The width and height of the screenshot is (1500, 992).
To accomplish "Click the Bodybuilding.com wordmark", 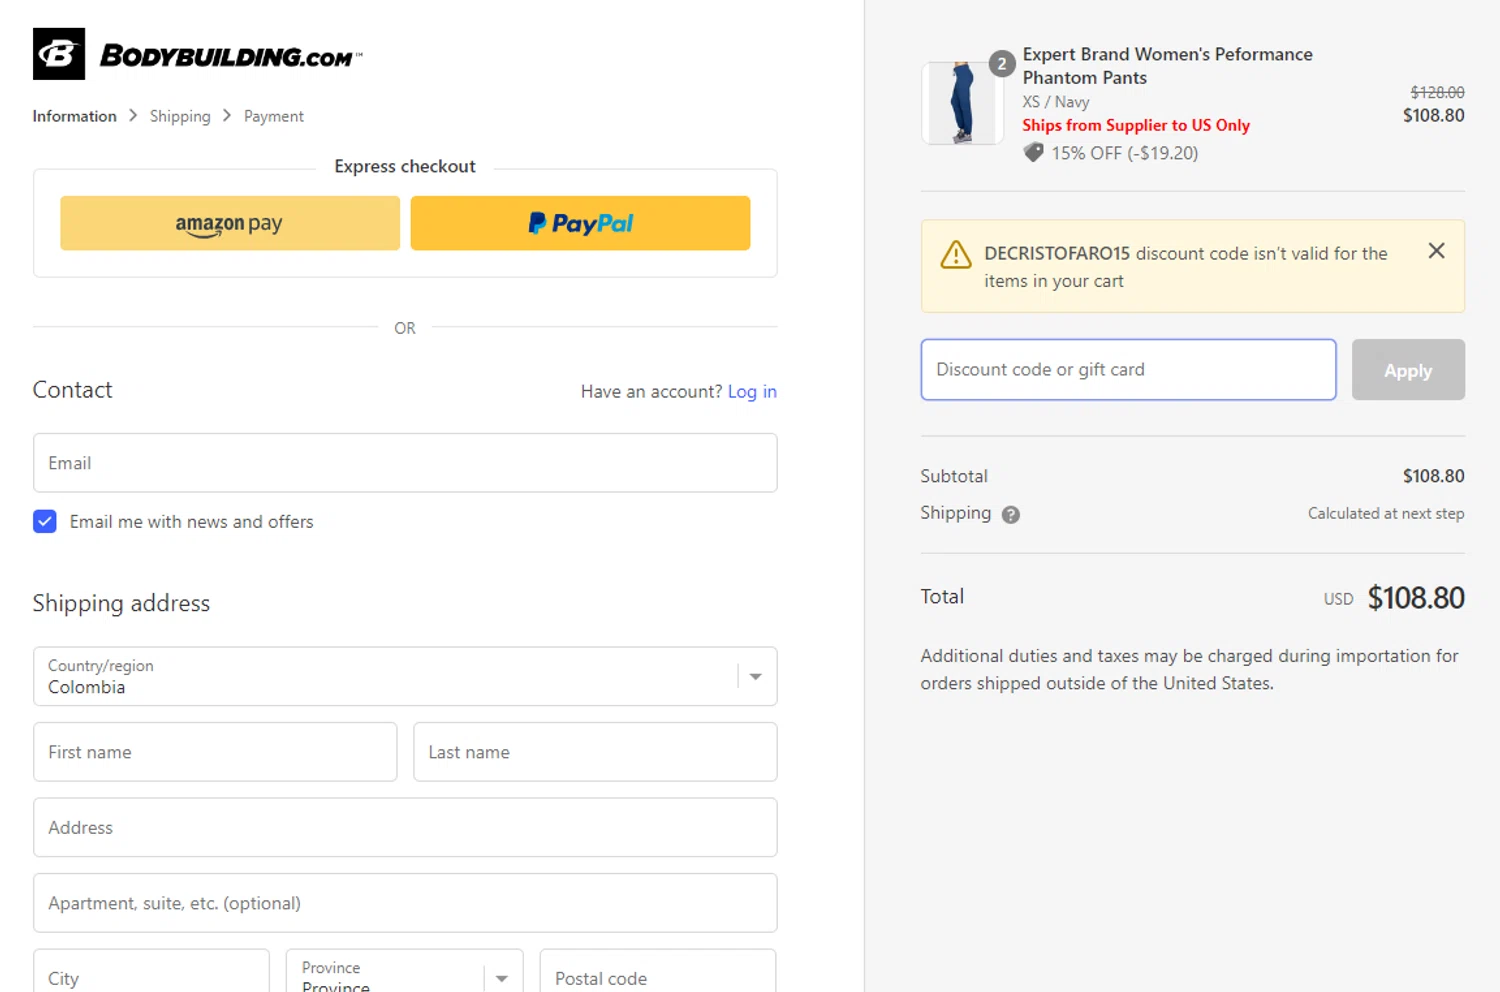I will [x=231, y=56].
